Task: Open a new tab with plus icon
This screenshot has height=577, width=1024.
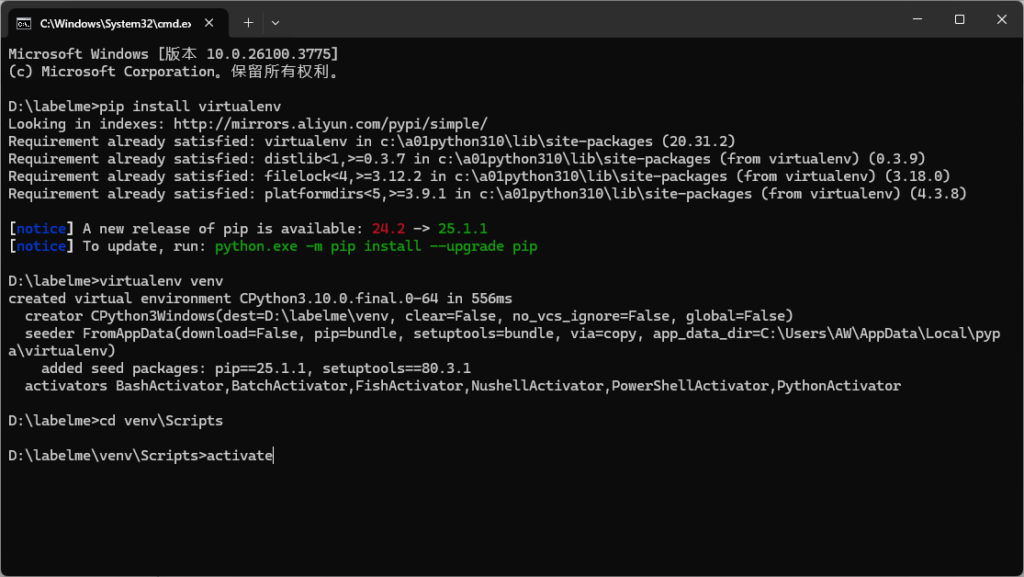Action: tap(248, 23)
